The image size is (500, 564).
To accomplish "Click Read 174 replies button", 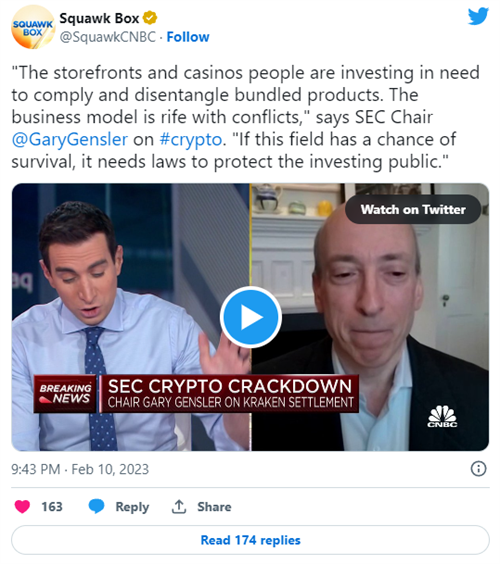I will click(250, 540).
